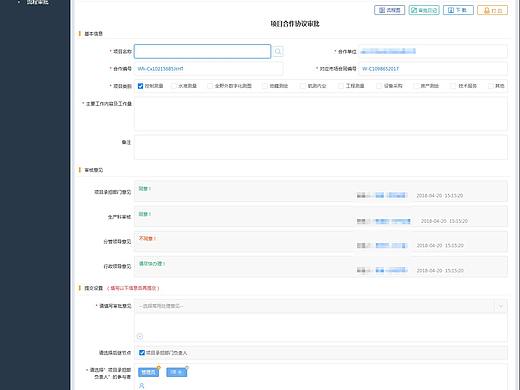Click the page title 项目合作协议审批
Viewport: 520px width, 390px height.
pos(295,24)
